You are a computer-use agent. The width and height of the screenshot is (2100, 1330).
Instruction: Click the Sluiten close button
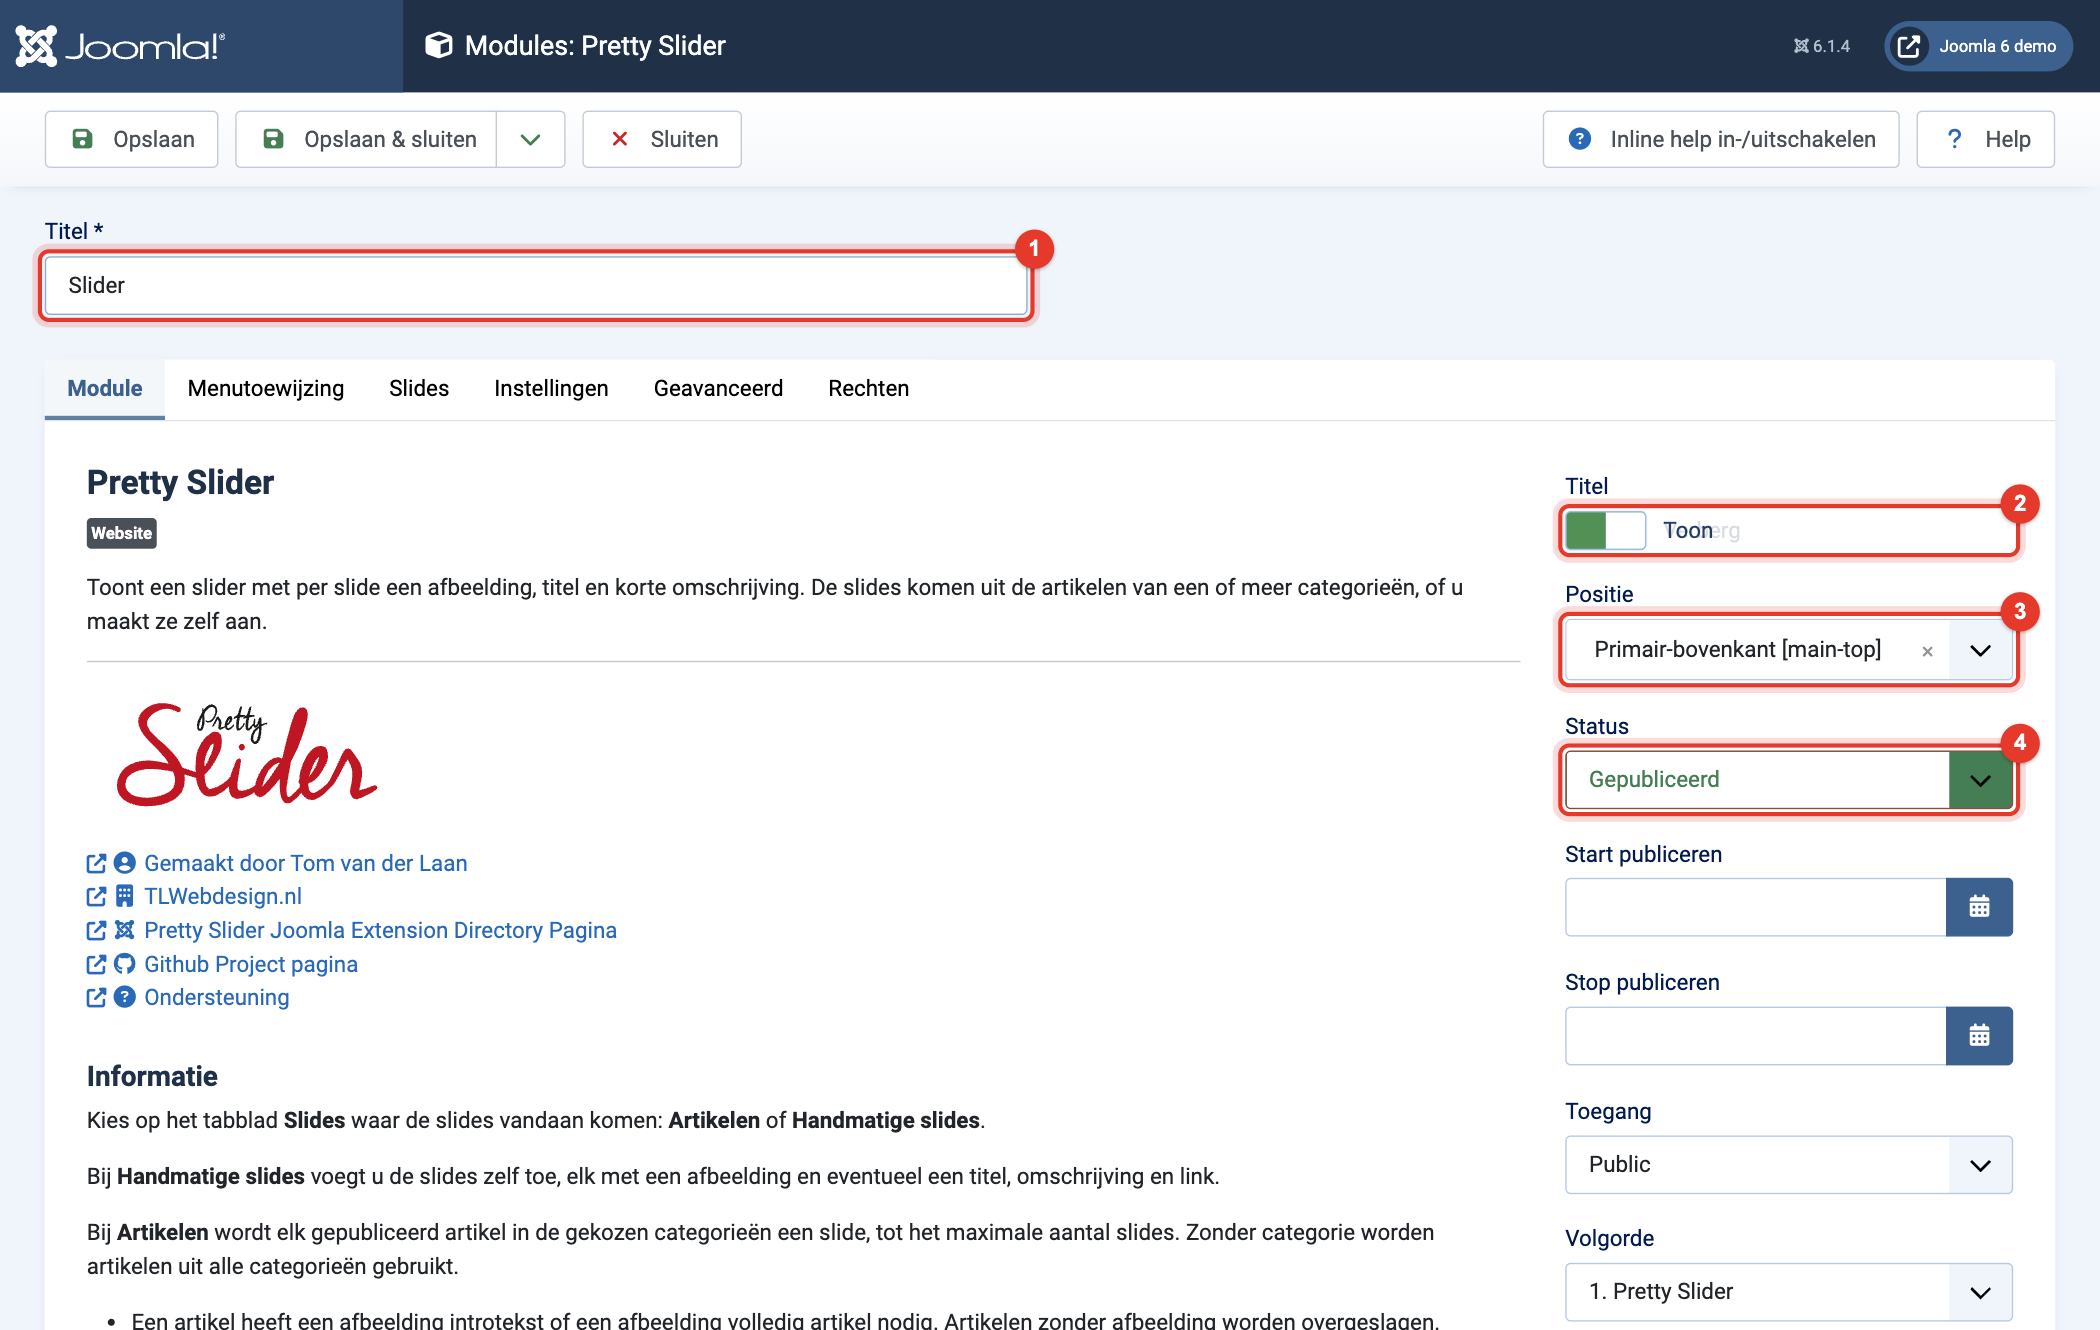662,139
